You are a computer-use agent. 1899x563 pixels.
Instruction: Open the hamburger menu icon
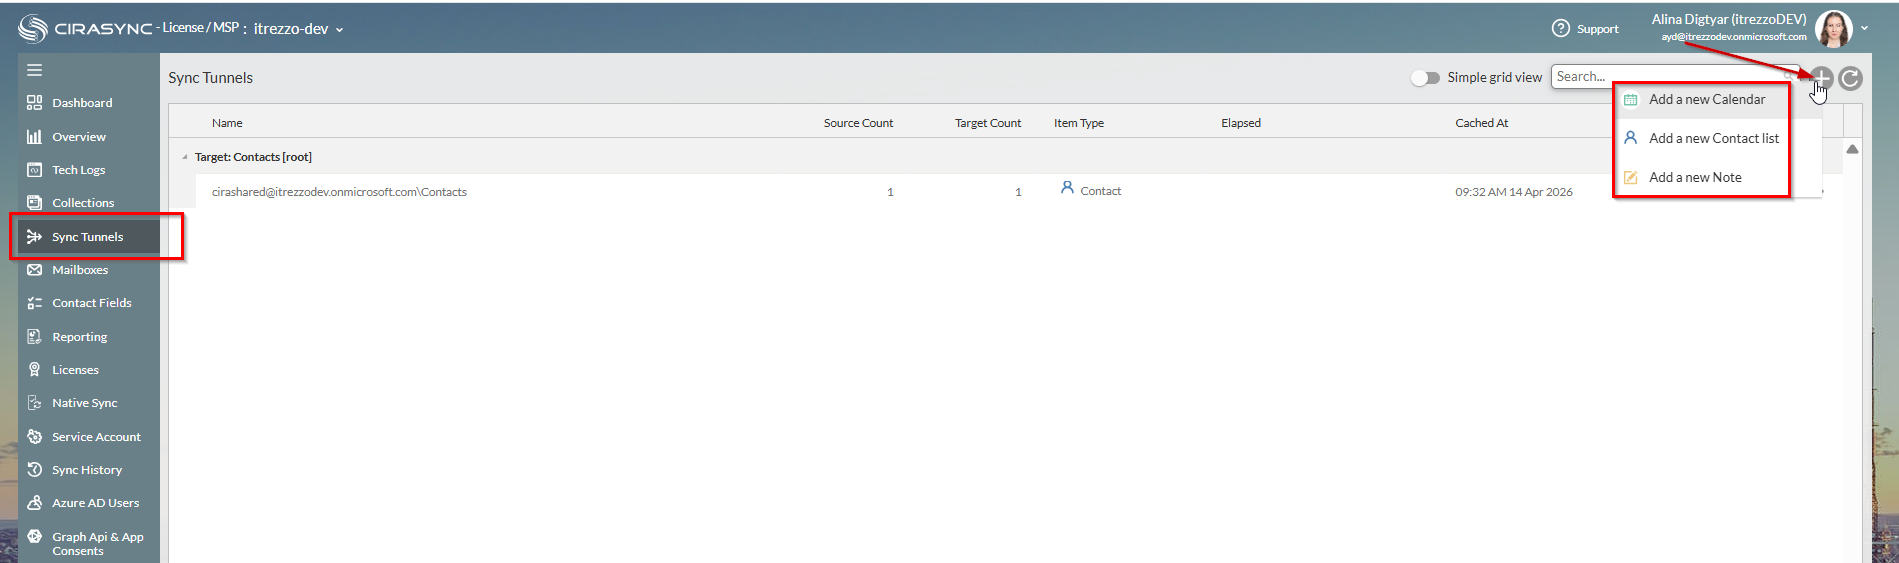click(34, 70)
